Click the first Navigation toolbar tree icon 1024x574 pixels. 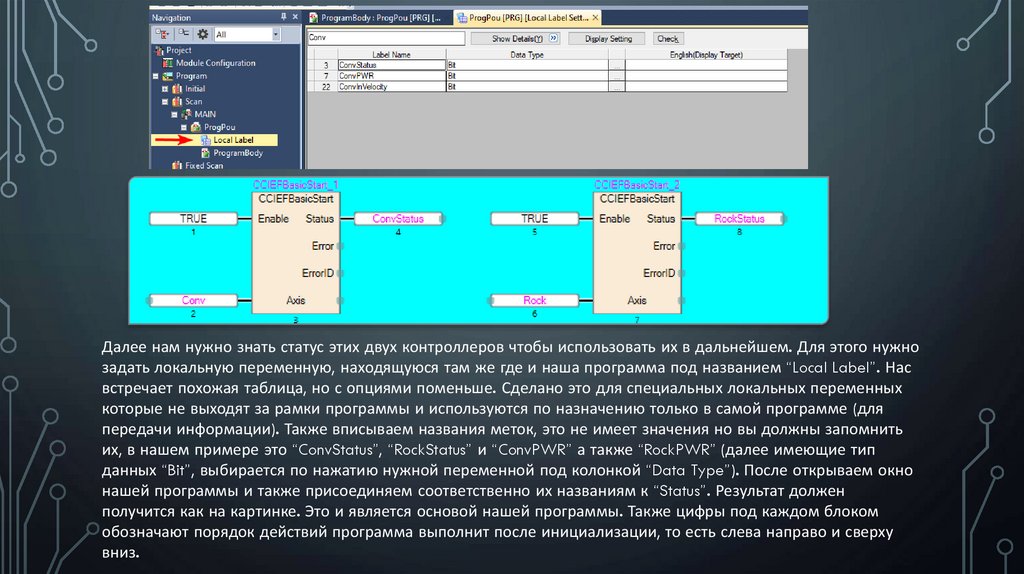click(x=161, y=34)
